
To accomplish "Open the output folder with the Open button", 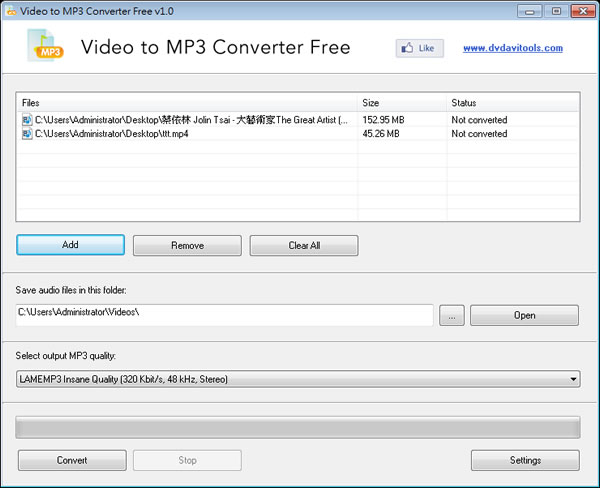I will coord(524,315).
